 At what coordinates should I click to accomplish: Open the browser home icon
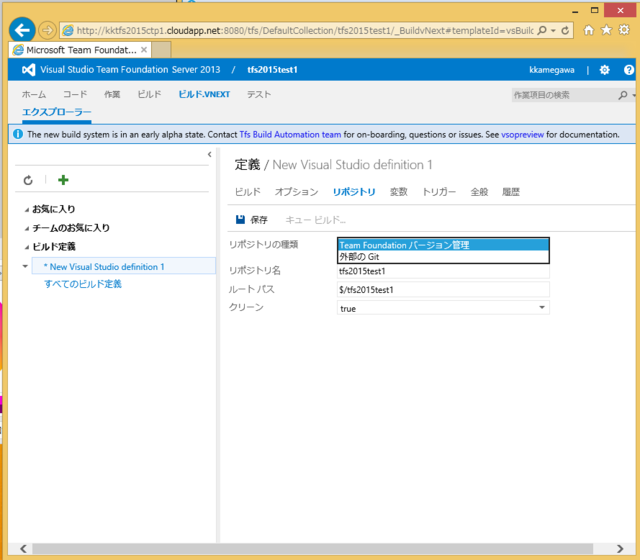pyautogui.click(x=589, y=30)
